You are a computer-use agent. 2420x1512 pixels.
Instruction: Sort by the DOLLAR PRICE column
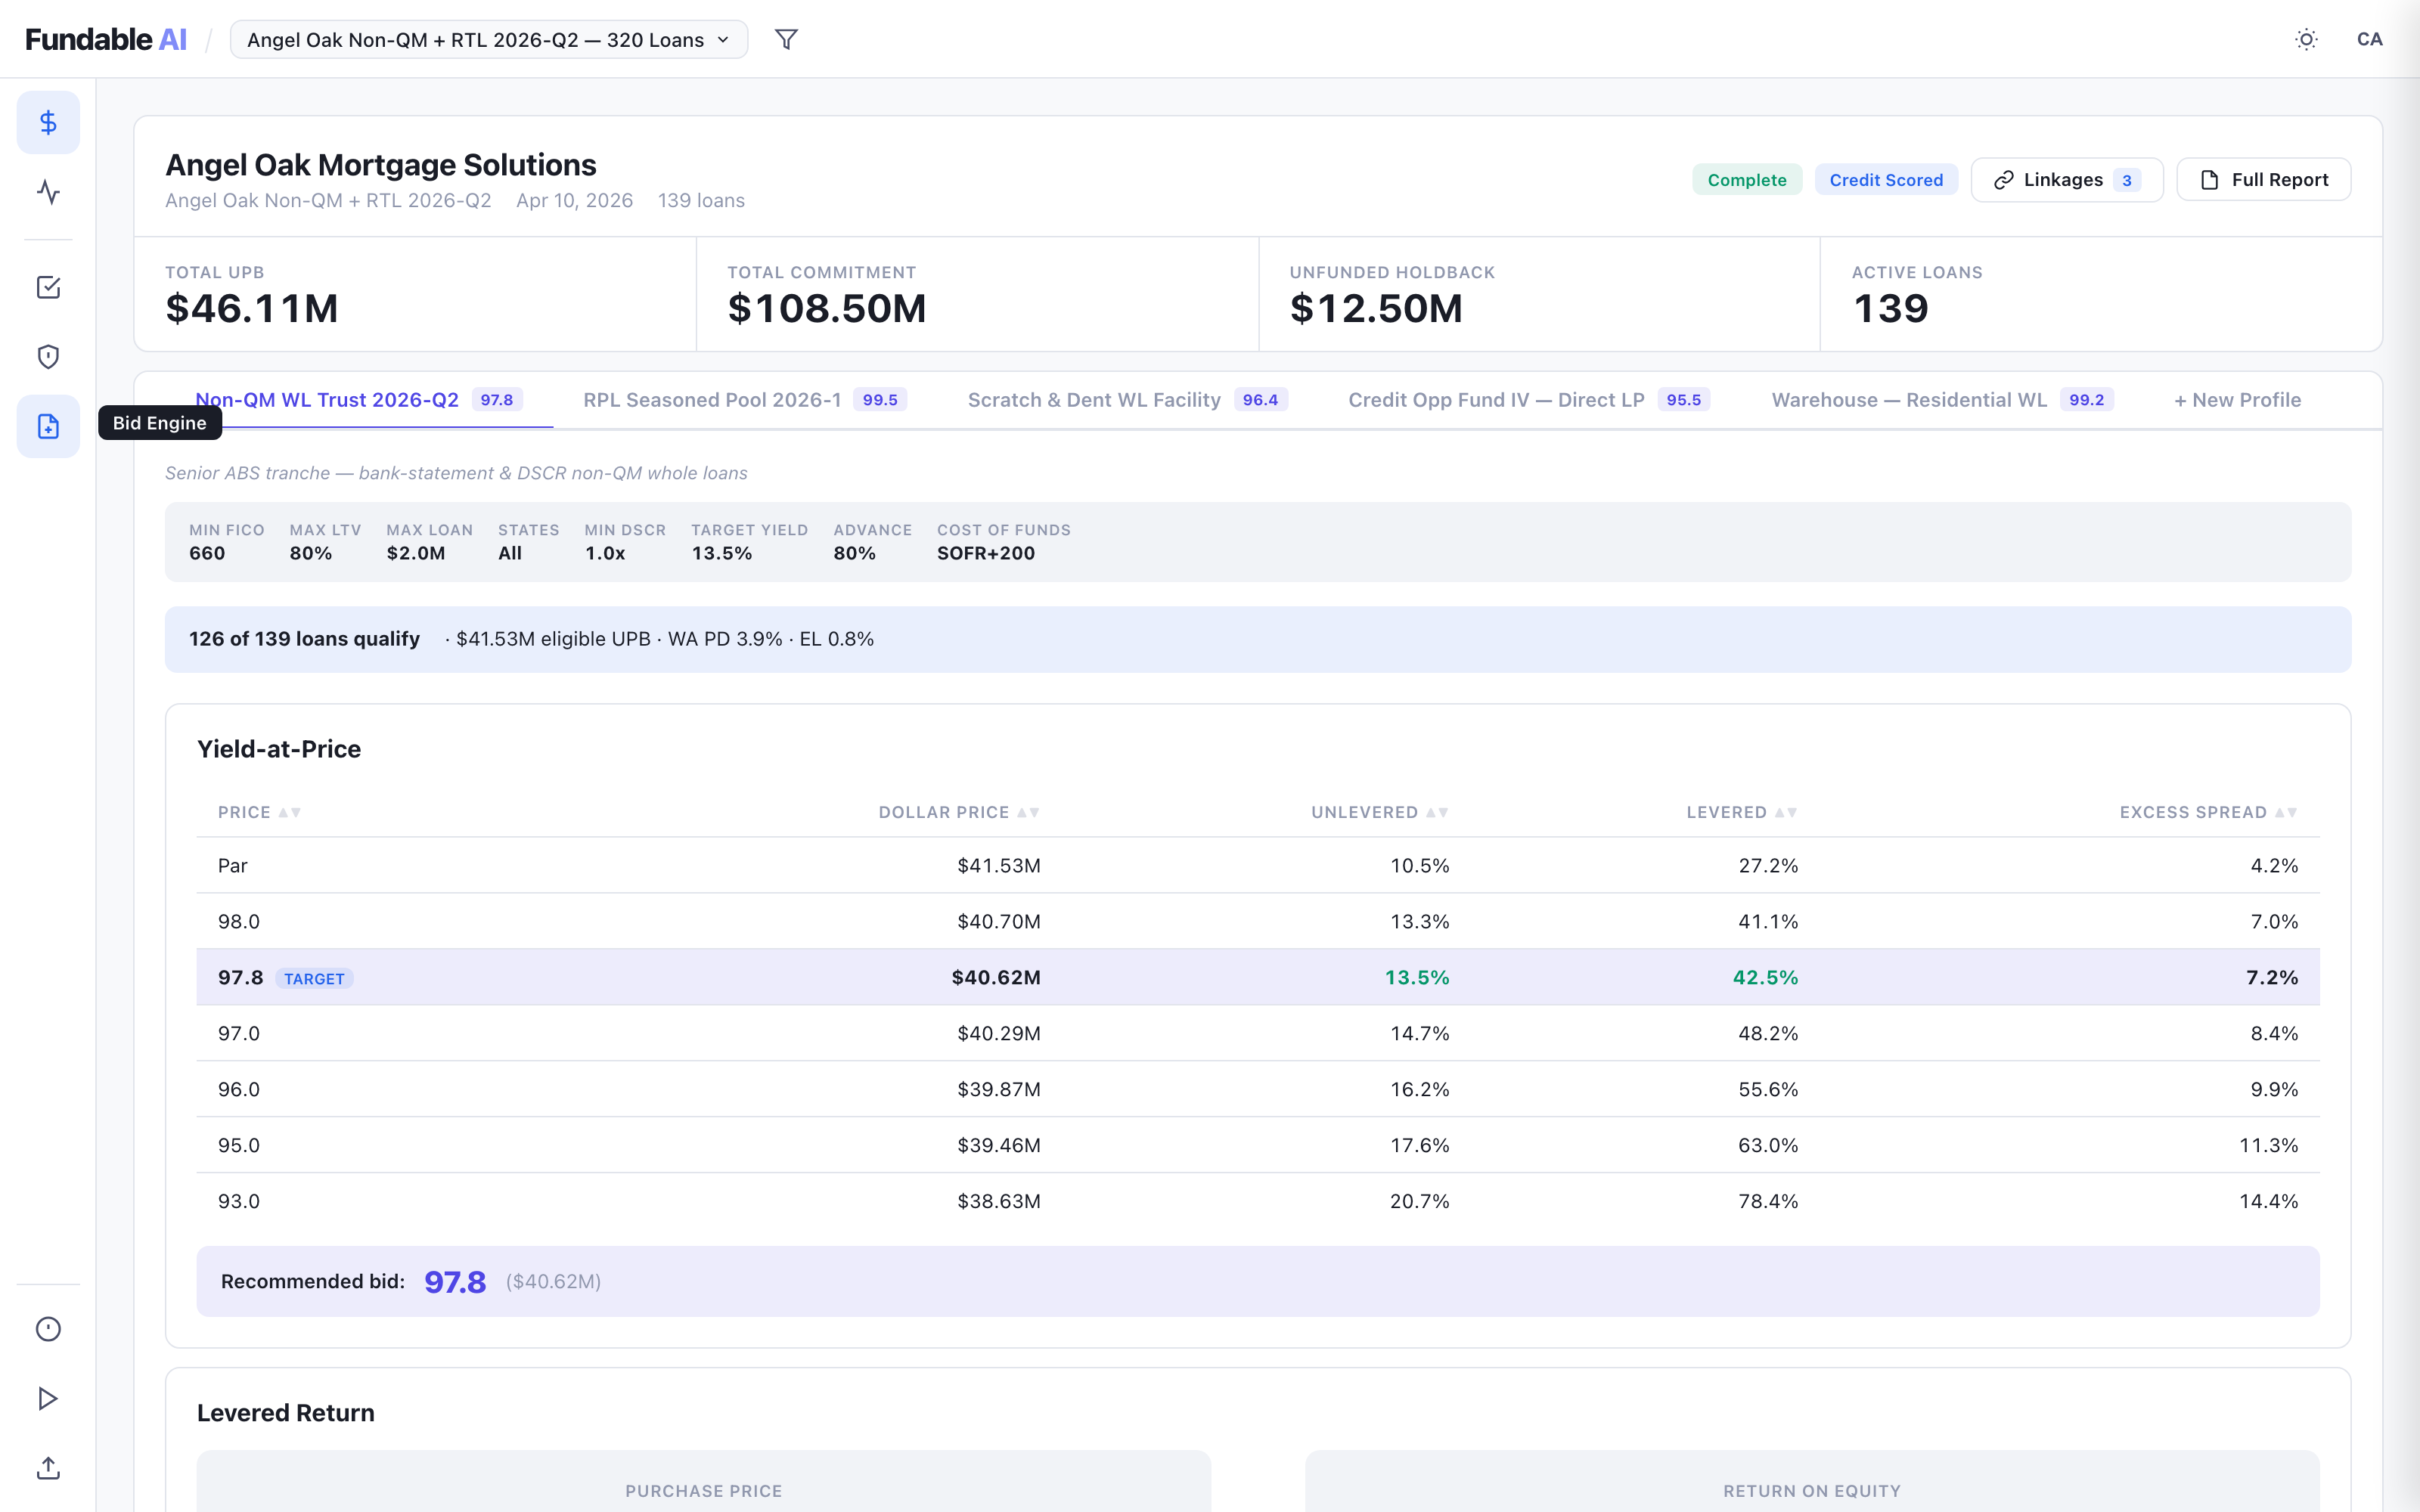[x=959, y=812]
